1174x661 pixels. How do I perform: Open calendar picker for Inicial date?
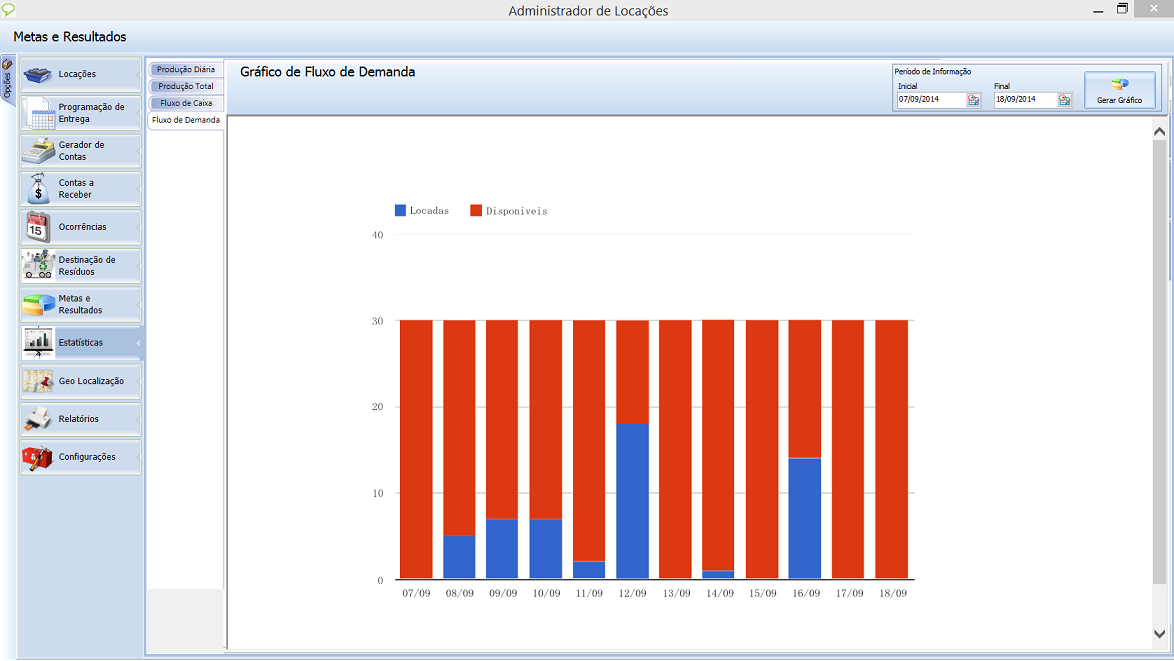(973, 100)
